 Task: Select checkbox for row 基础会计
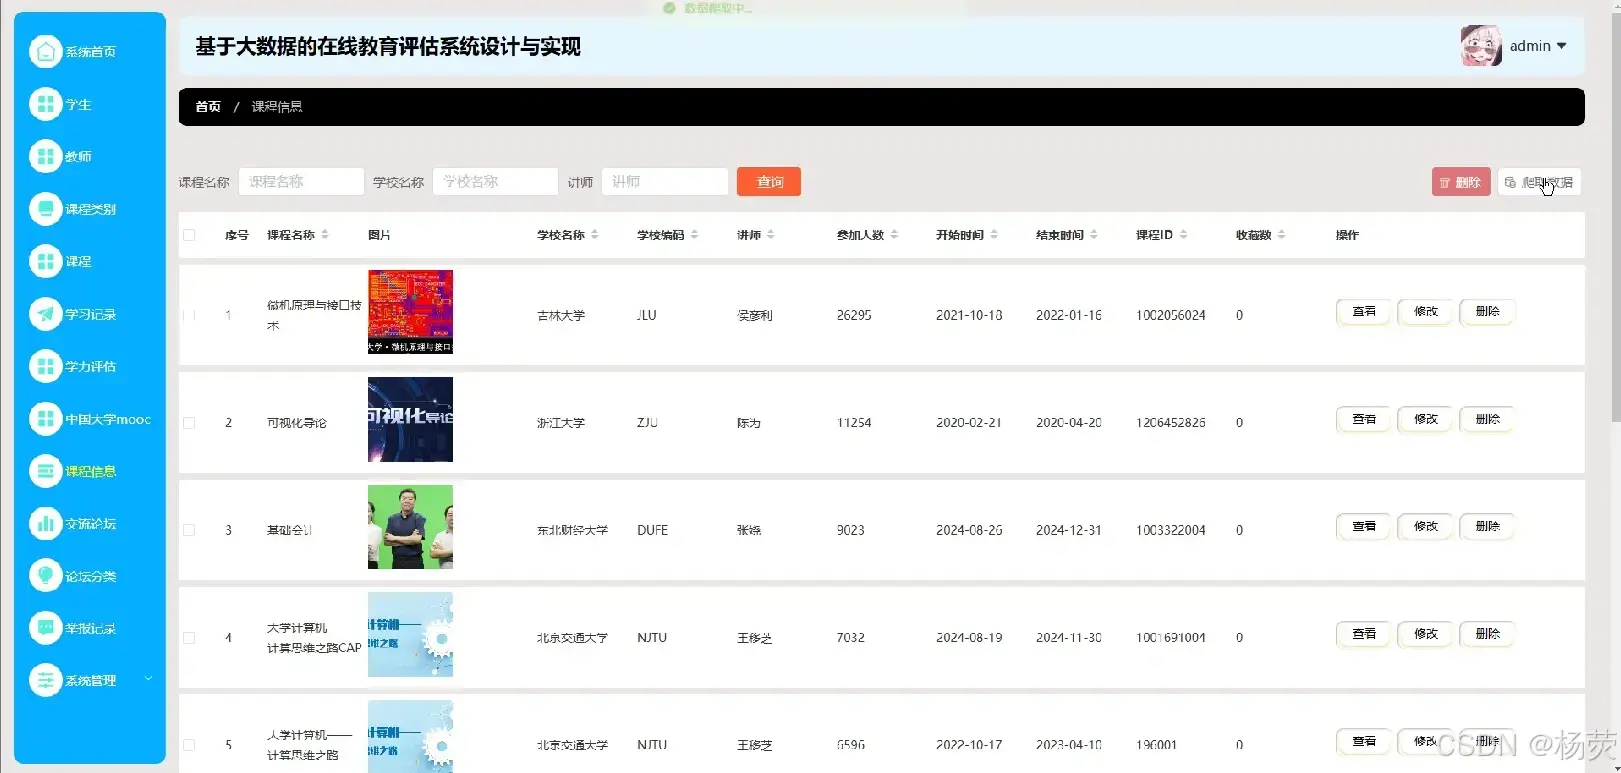[189, 530]
